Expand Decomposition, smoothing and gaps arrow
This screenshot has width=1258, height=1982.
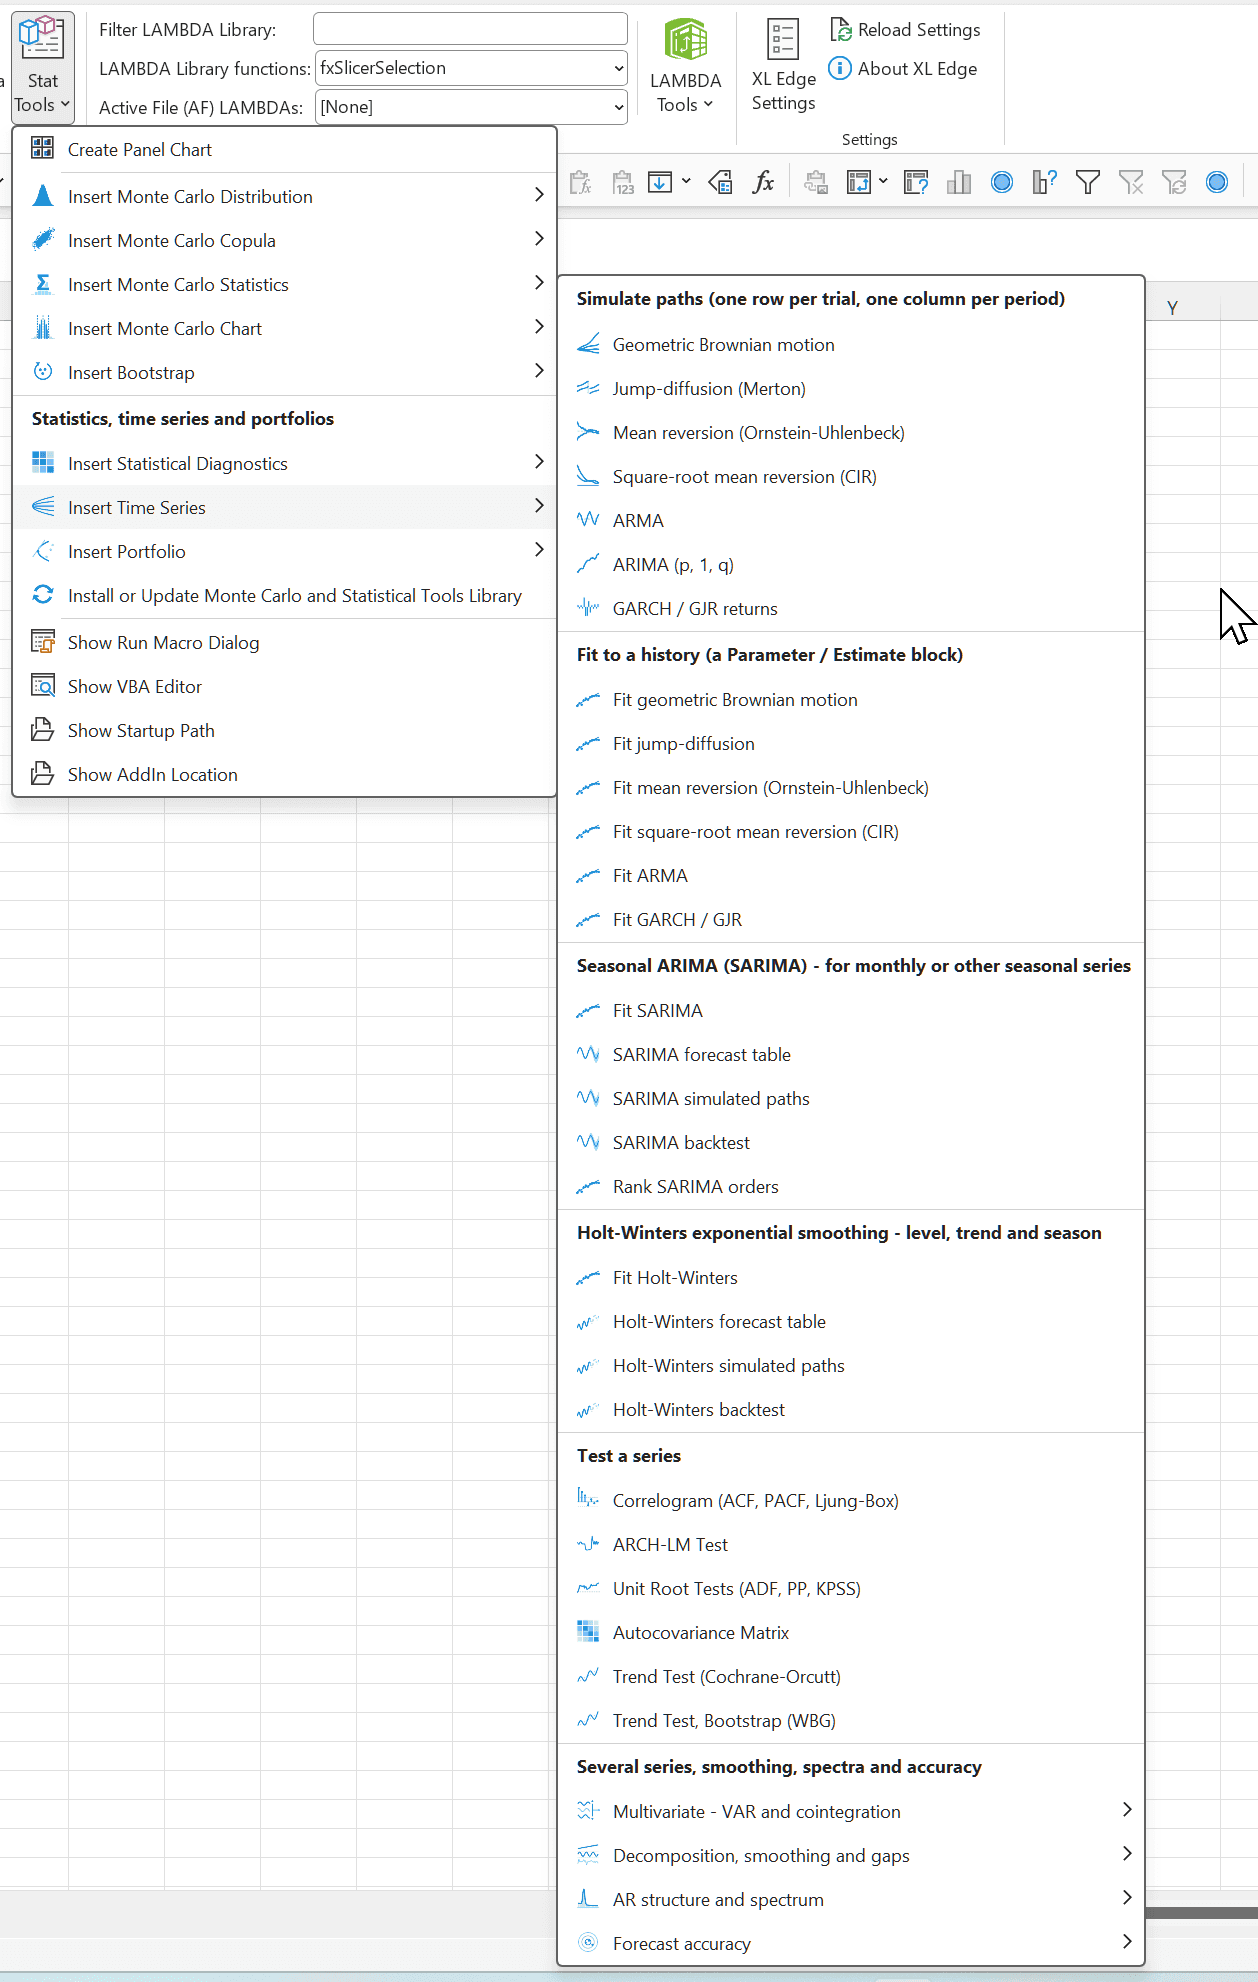1127,1854
